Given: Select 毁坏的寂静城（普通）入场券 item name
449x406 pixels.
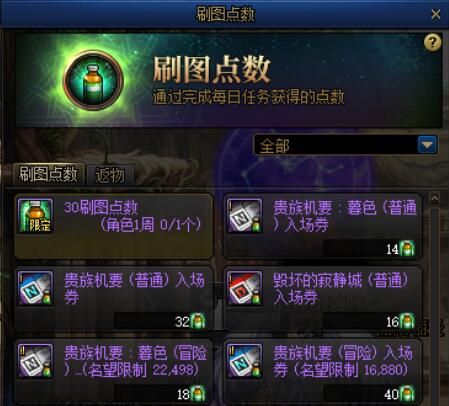Looking at the screenshot, I should point(341,289).
